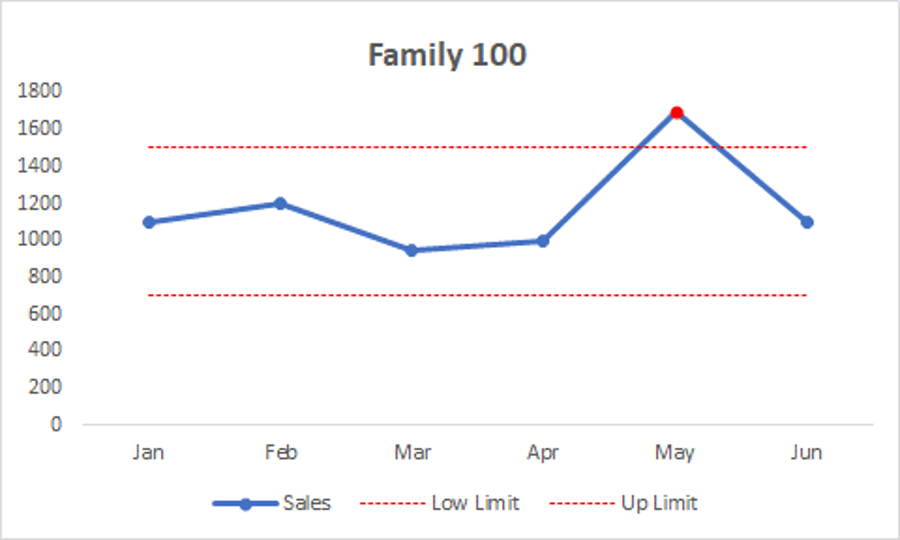This screenshot has height=540, width=900.
Task: Click the May axis label
Action: (x=675, y=453)
